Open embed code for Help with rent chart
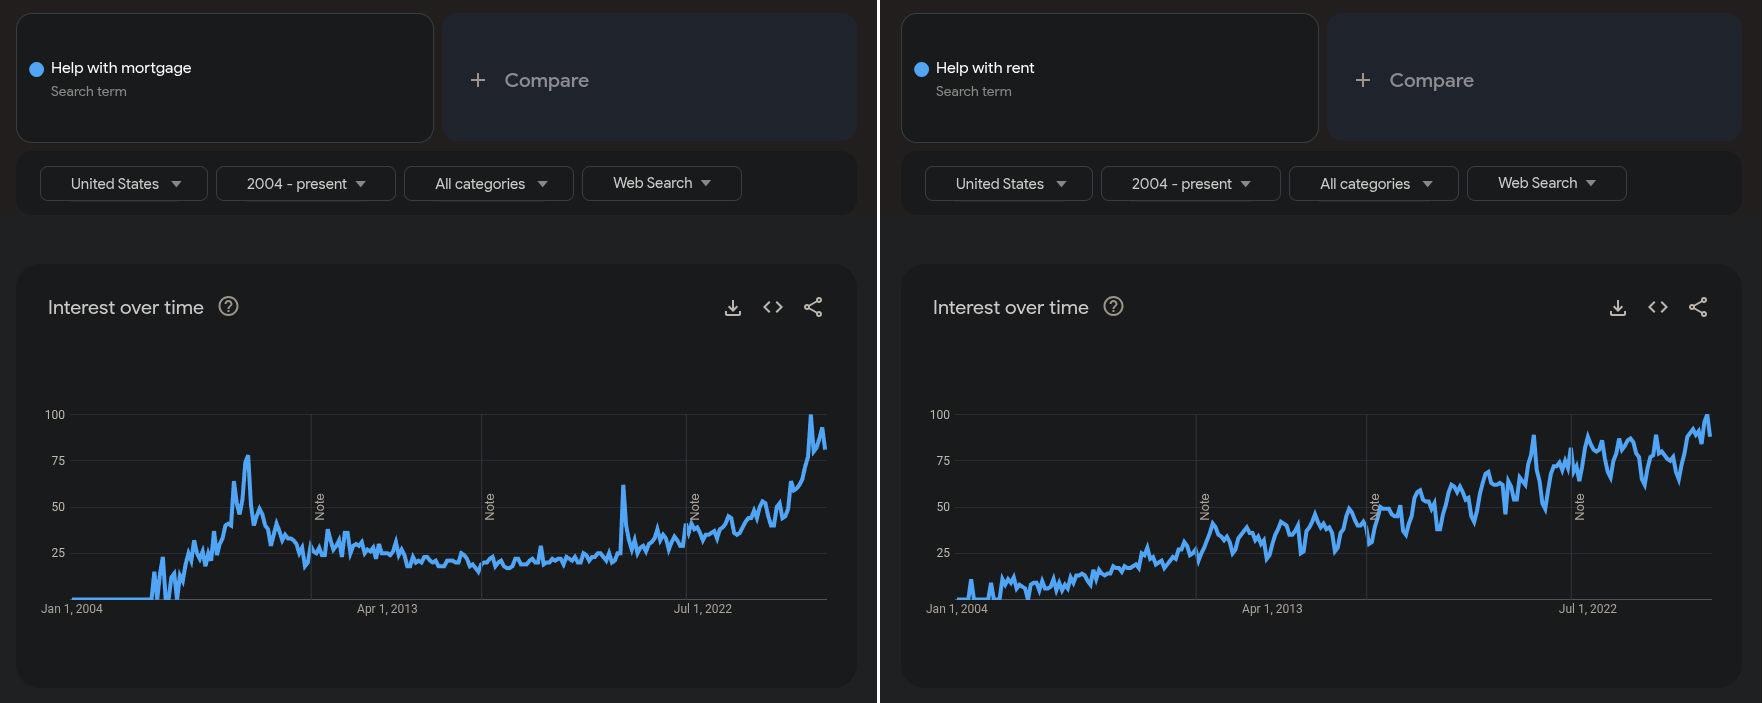Image resolution: width=1764 pixels, height=703 pixels. point(1658,307)
